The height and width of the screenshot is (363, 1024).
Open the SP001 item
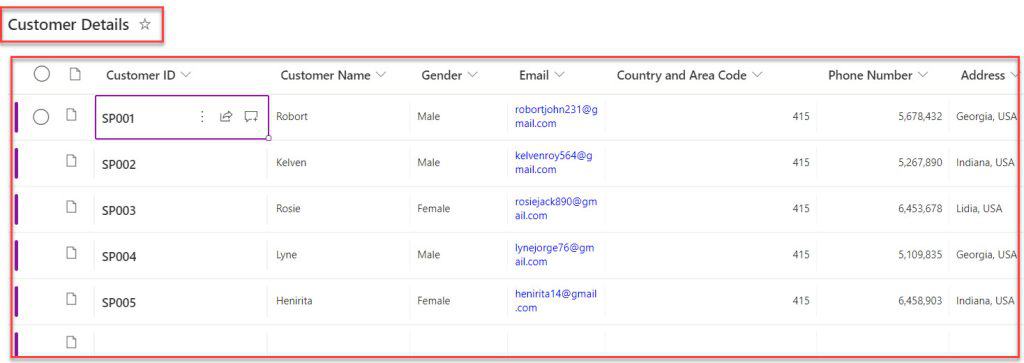118,119
